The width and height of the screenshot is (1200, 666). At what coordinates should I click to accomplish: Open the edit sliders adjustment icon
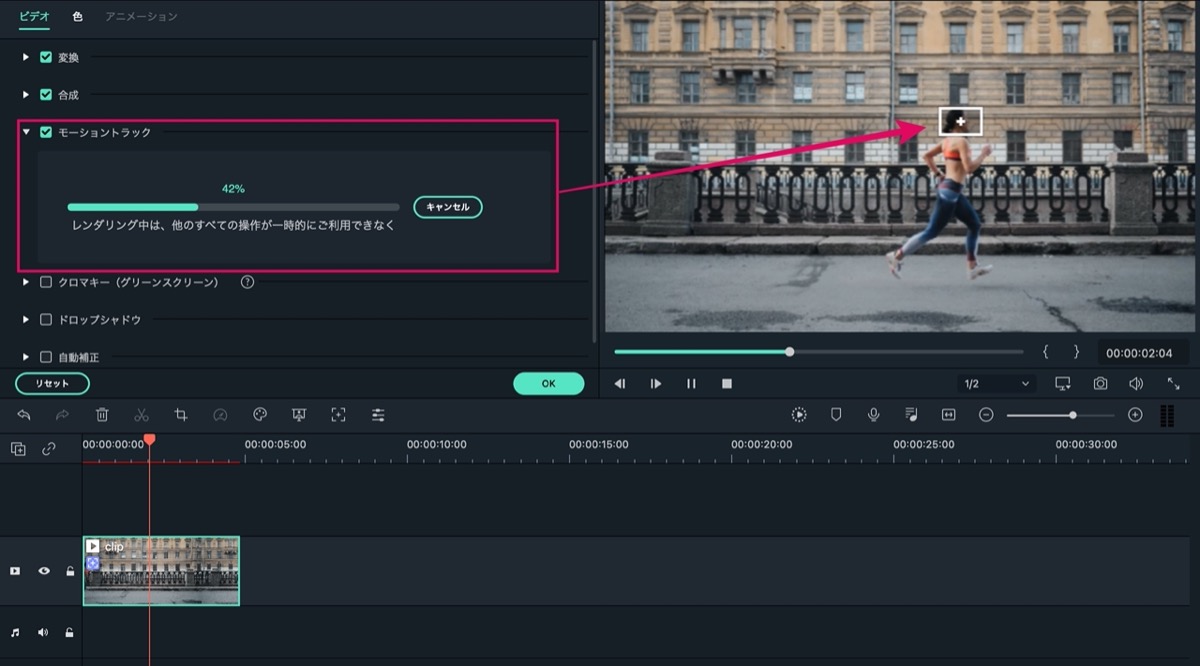click(x=378, y=415)
